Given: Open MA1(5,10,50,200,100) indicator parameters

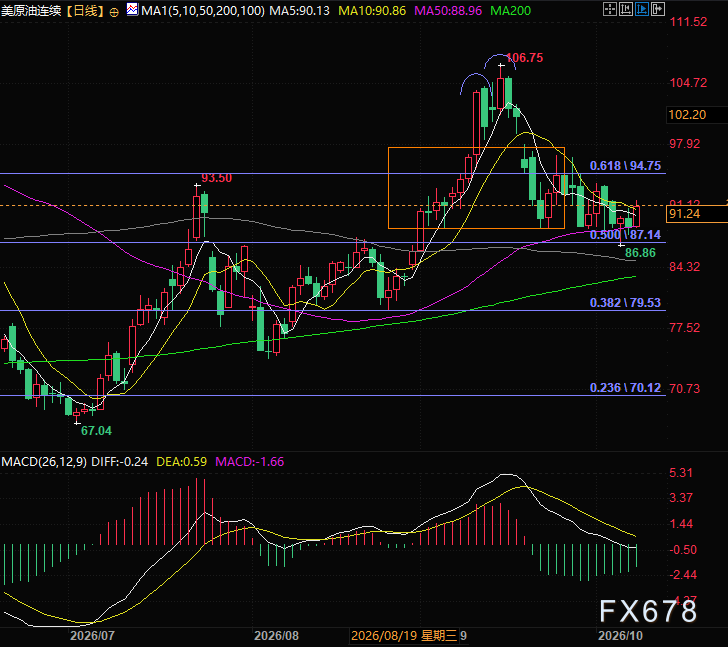Looking at the screenshot, I should [203, 11].
